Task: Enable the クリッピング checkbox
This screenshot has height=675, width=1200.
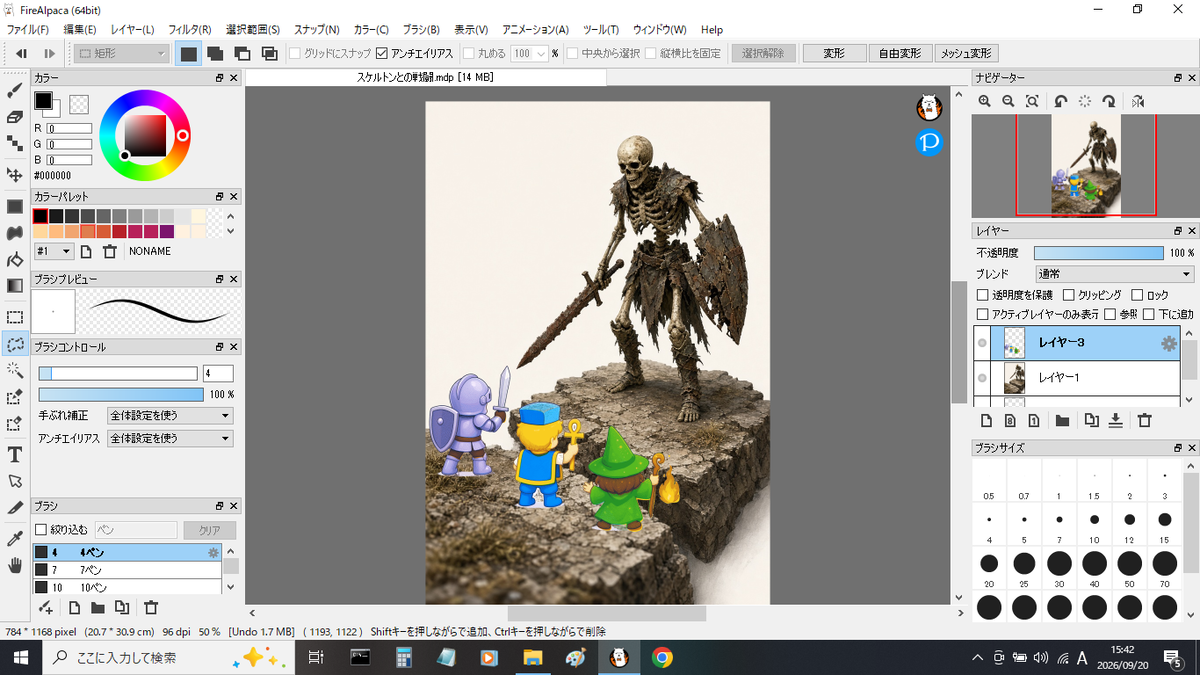Action: 1069,295
